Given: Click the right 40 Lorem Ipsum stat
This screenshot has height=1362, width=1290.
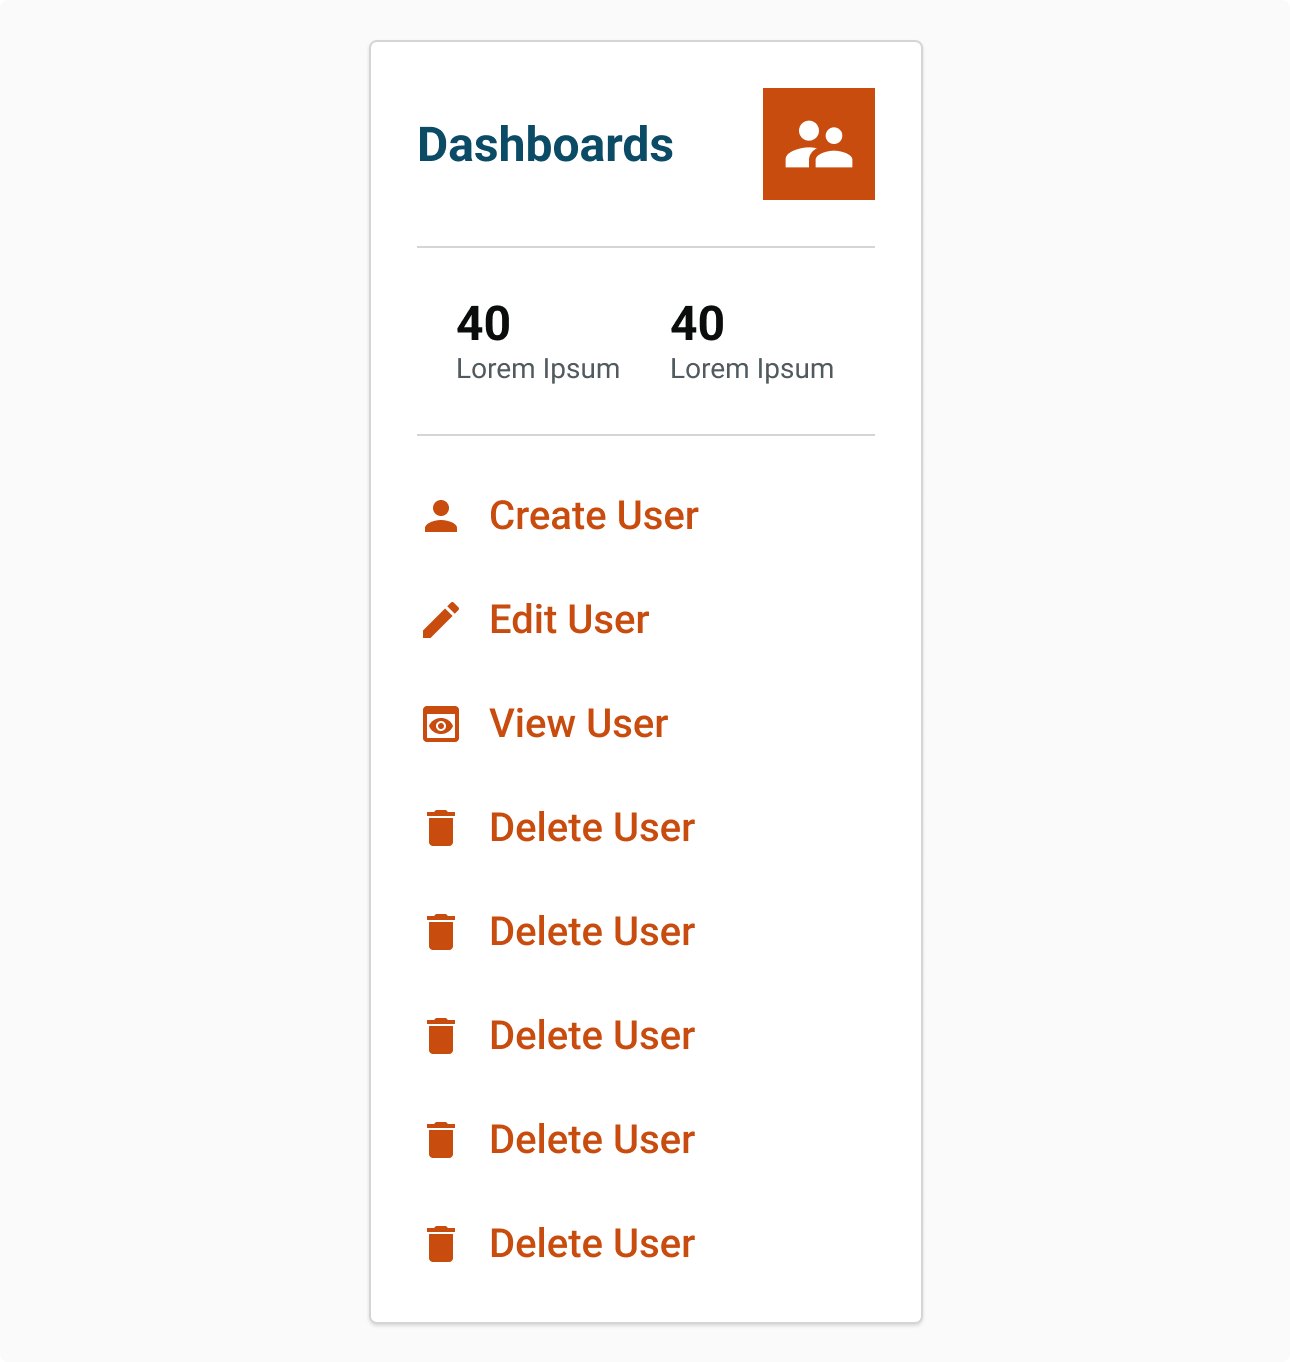Looking at the screenshot, I should pyautogui.click(x=751, y=342).
